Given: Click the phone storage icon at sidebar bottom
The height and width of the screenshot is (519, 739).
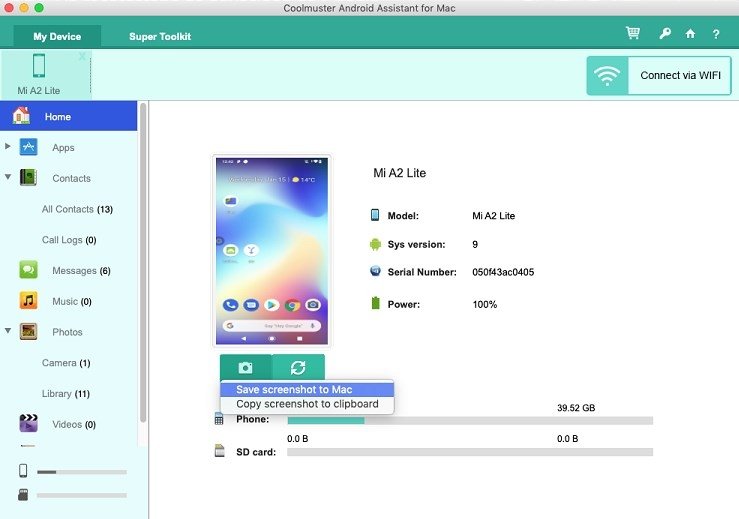Looking at the screenshot, I should pos(23,470).
